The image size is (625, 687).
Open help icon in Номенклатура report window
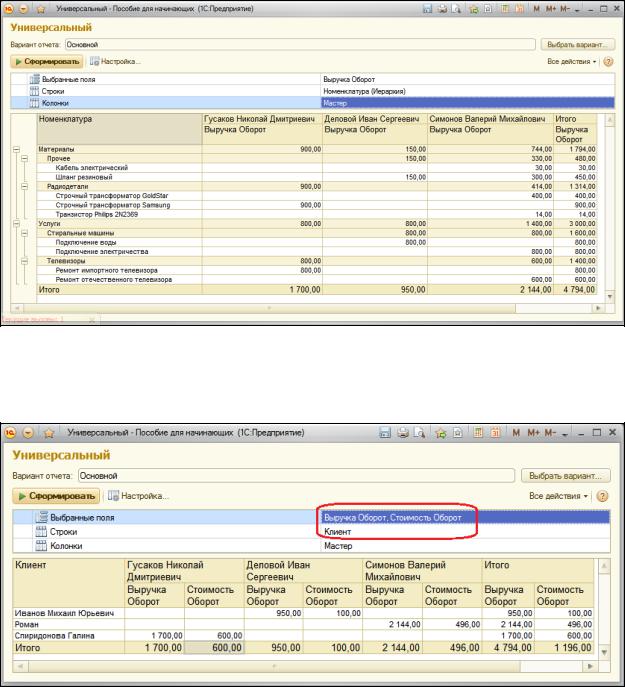(608, 62)
